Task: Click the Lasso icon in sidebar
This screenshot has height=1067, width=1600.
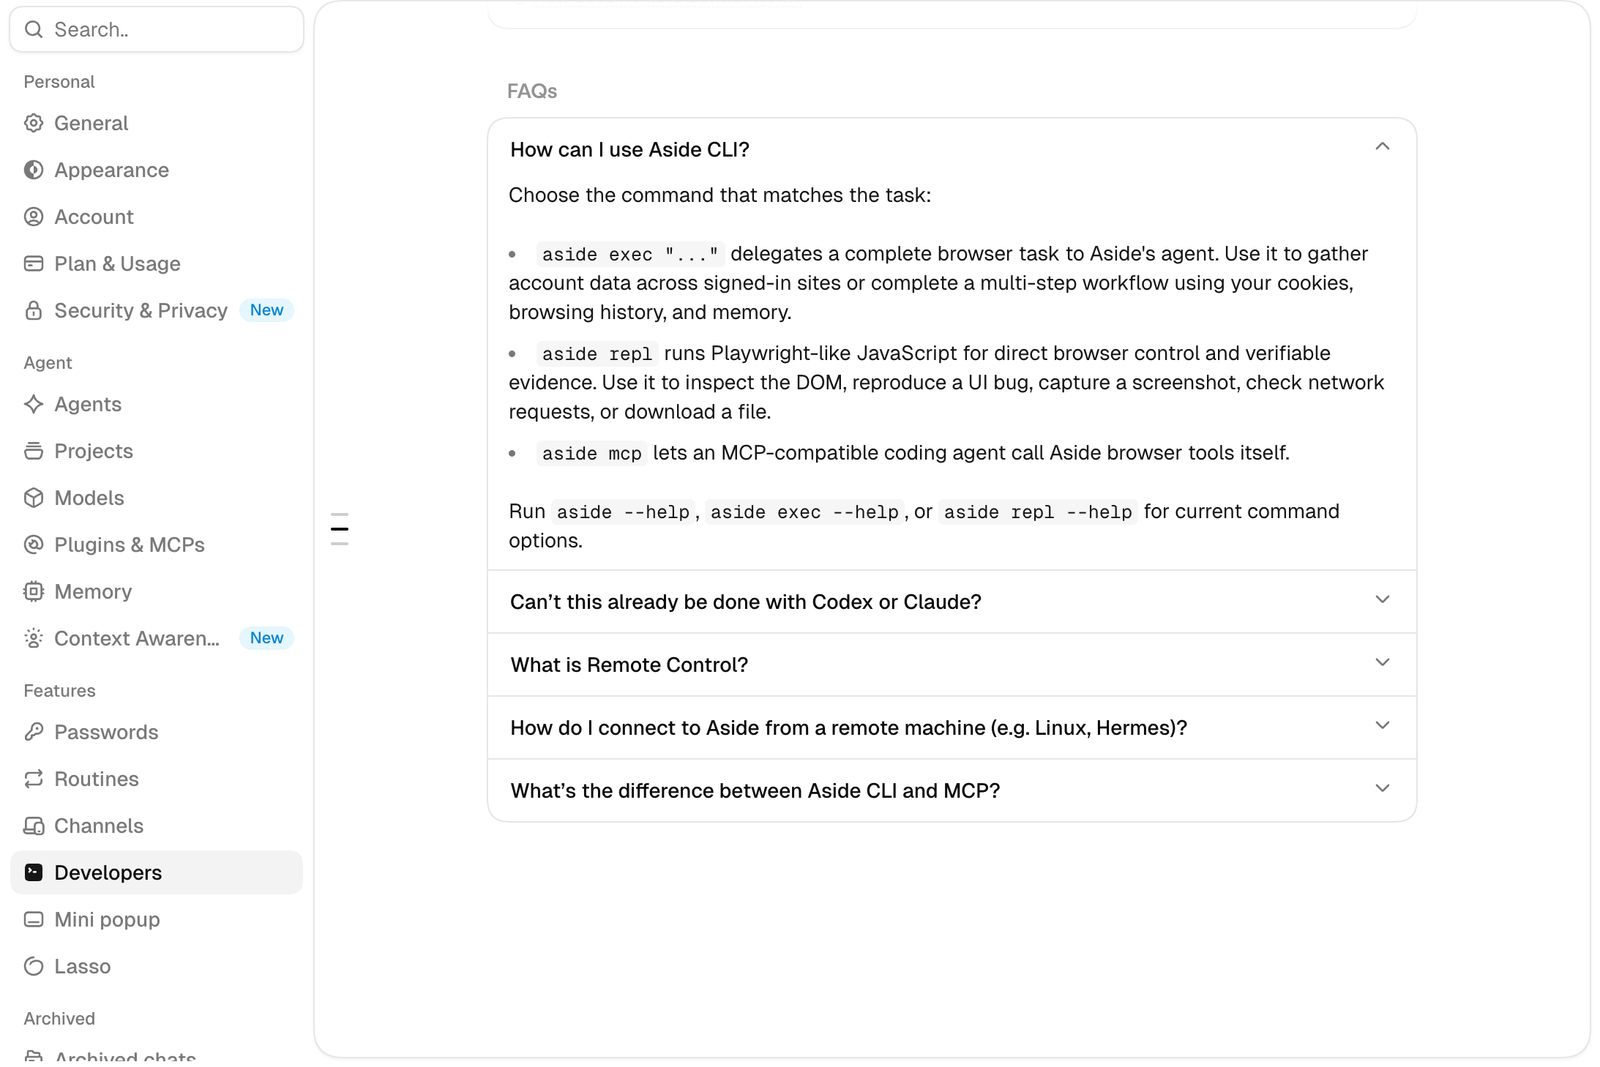Action: click(x=34, y=966)
